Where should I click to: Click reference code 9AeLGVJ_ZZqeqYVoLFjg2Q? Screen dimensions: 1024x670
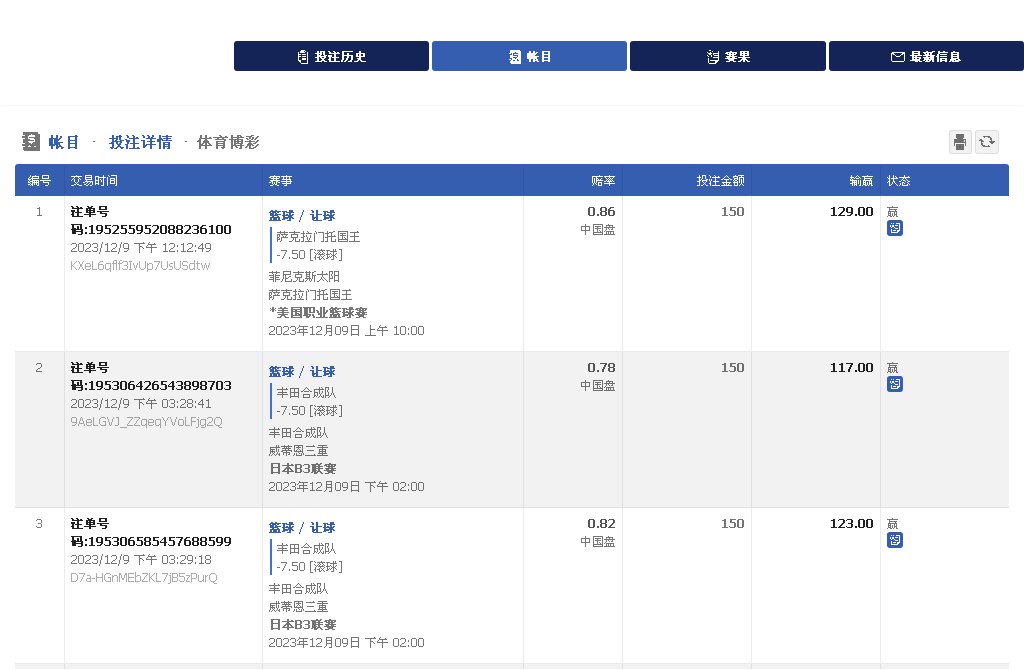[x=146, y=422]
